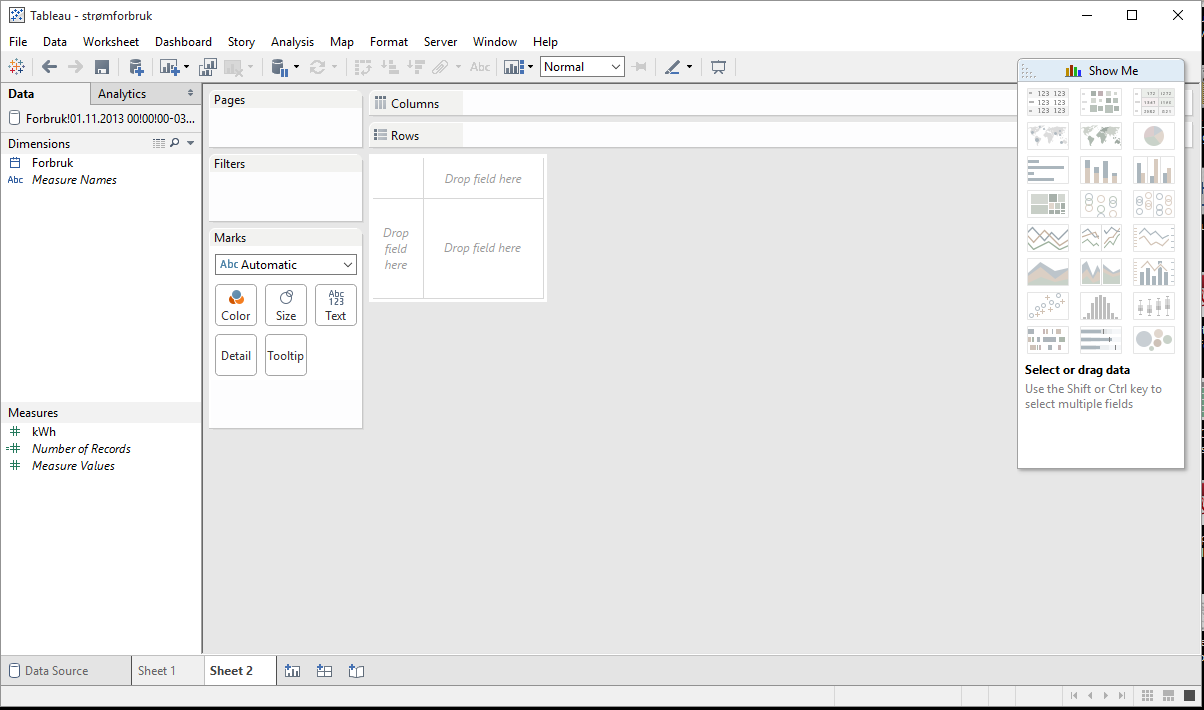Choose pie chart in Show Me
Viewport: 1204px width, 710px height.
coord(1154,136)
